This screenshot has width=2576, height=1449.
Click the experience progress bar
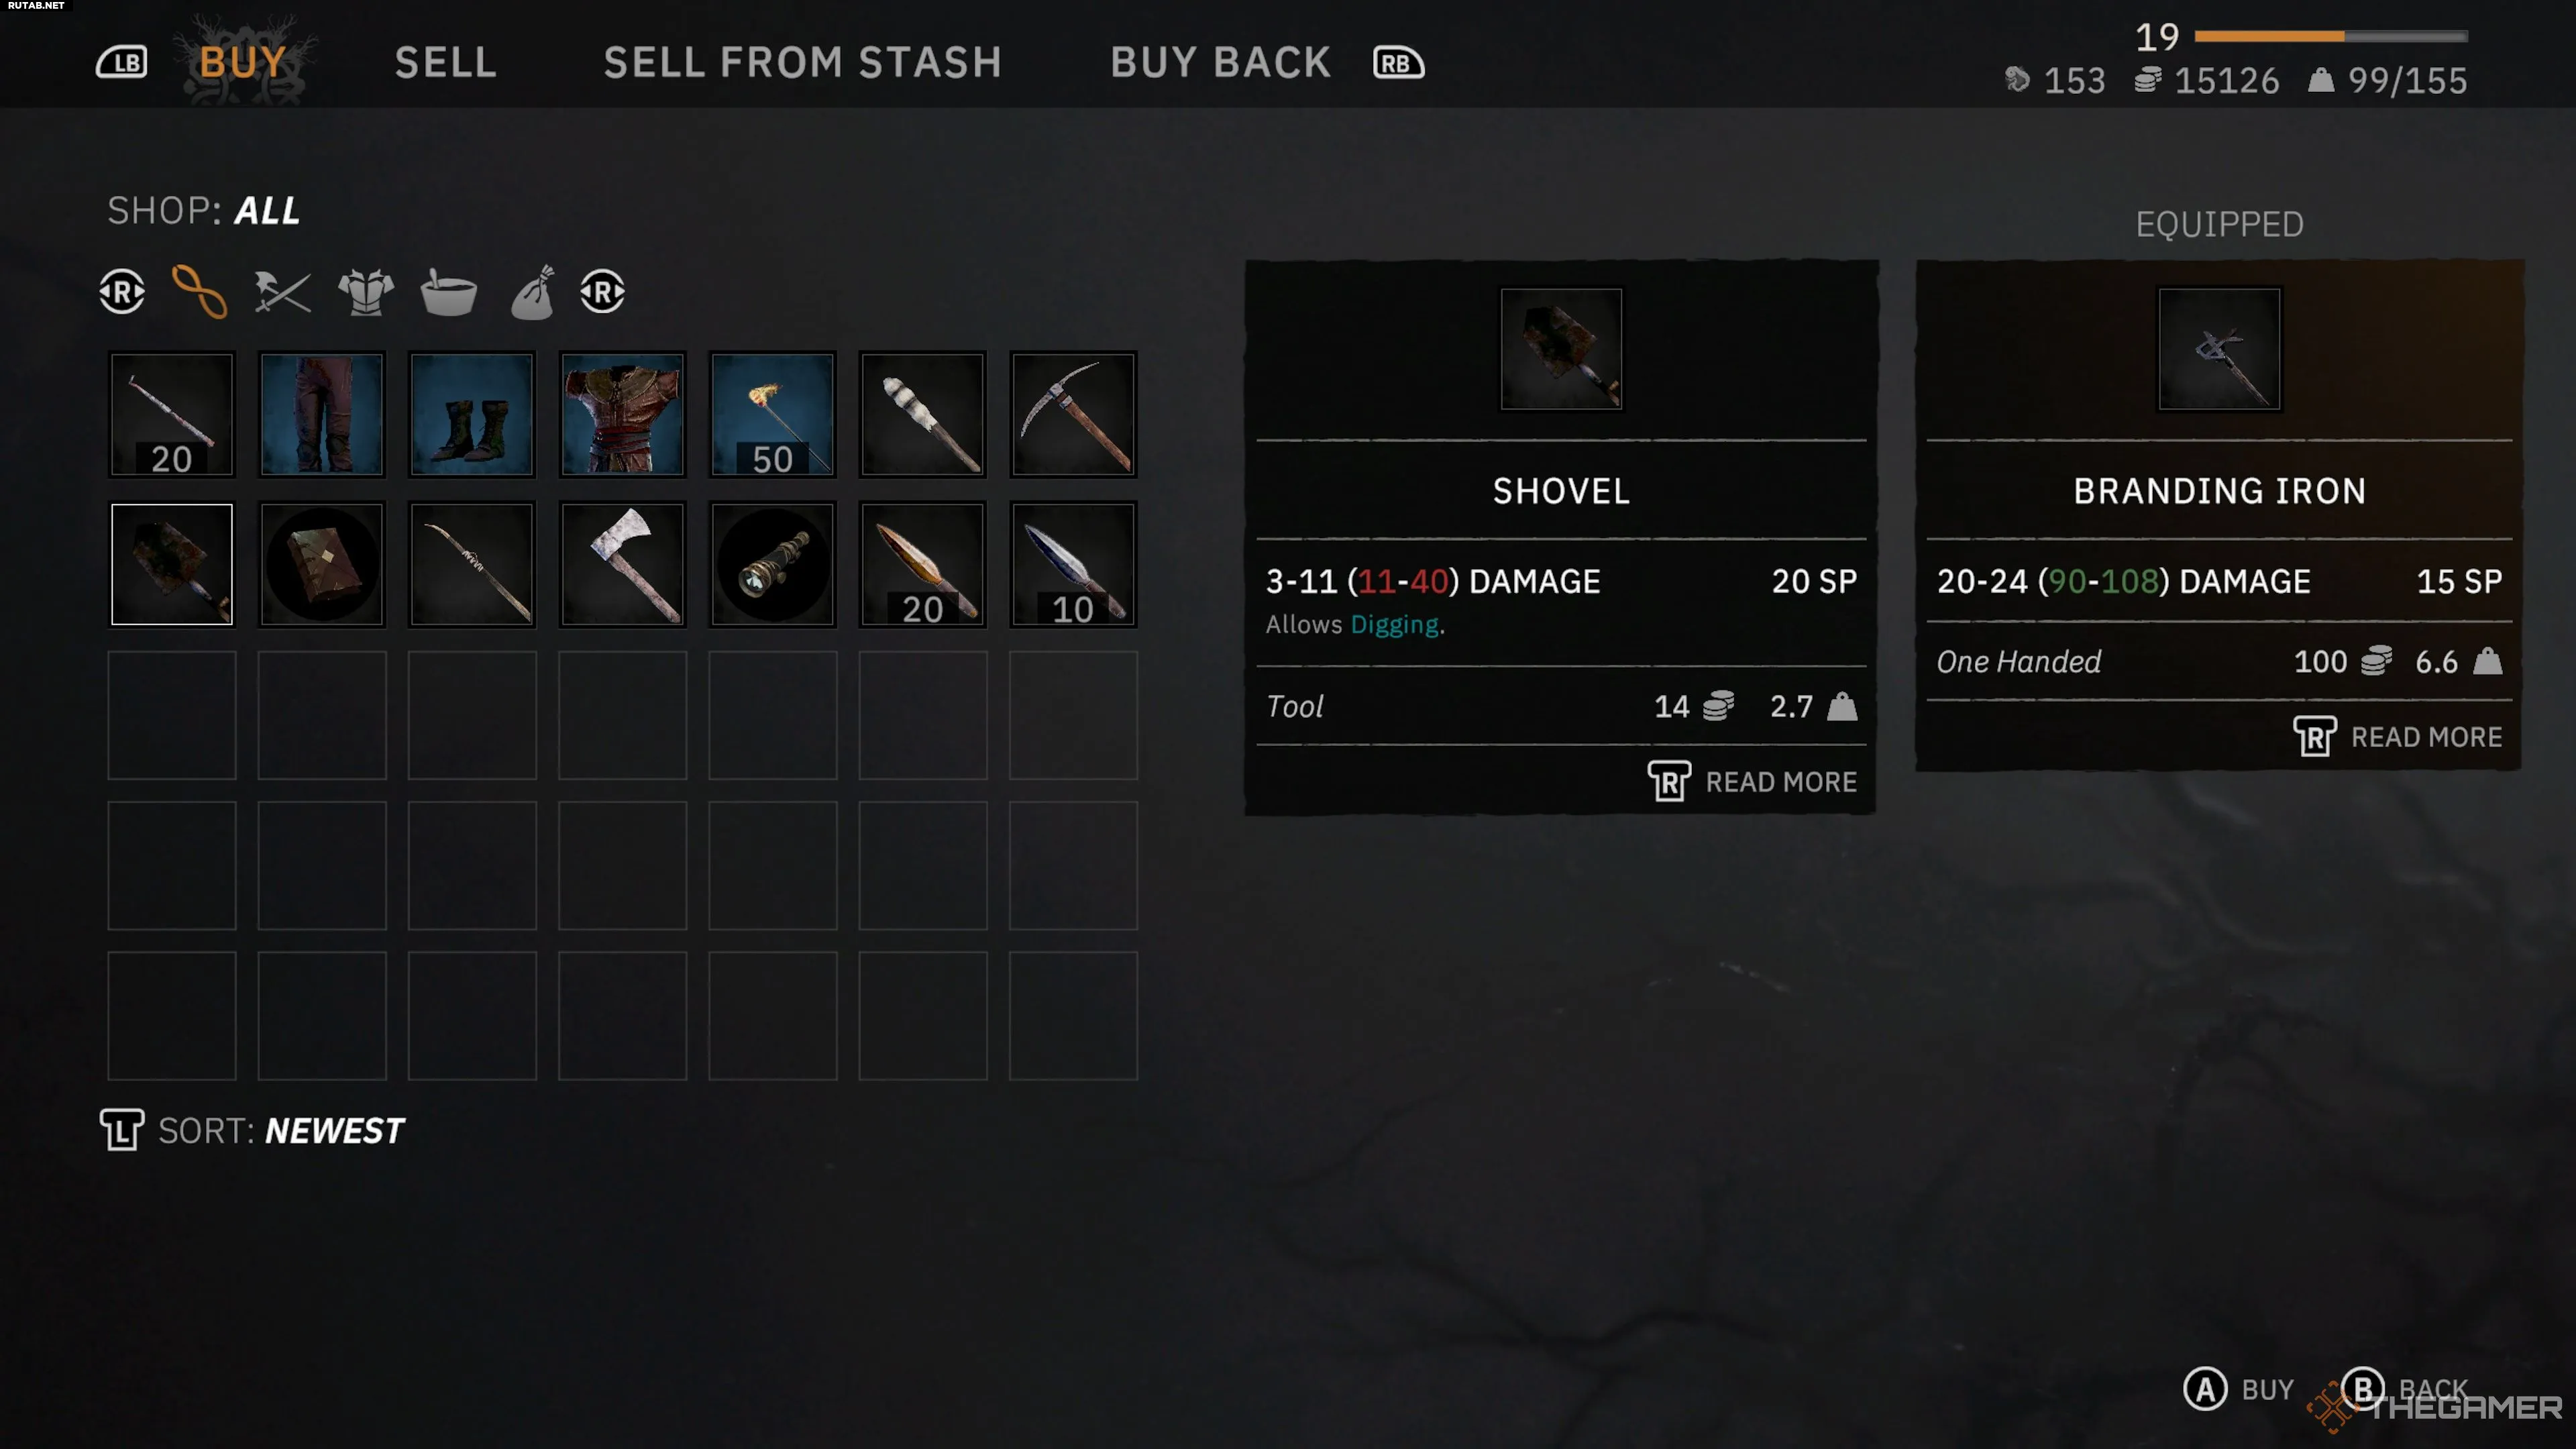pos(2331,36)
